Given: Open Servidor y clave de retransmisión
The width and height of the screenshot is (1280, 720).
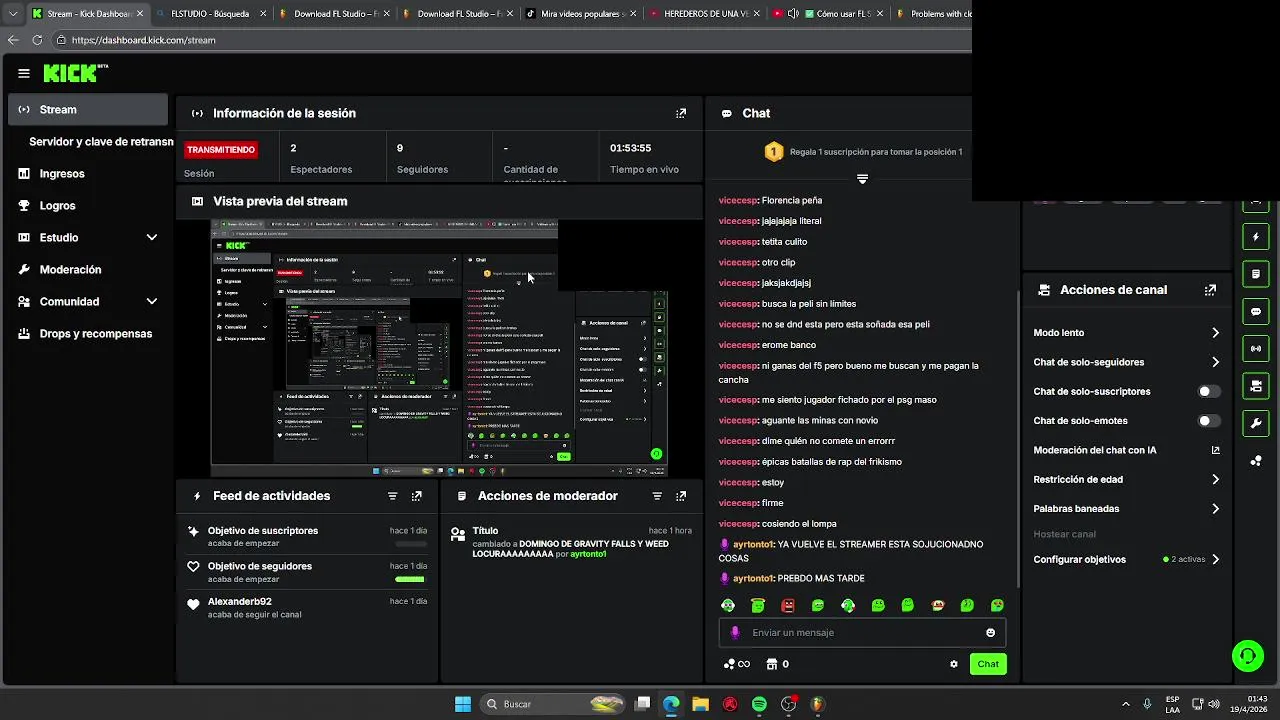Looking at the screenshot, I should 101,142.
